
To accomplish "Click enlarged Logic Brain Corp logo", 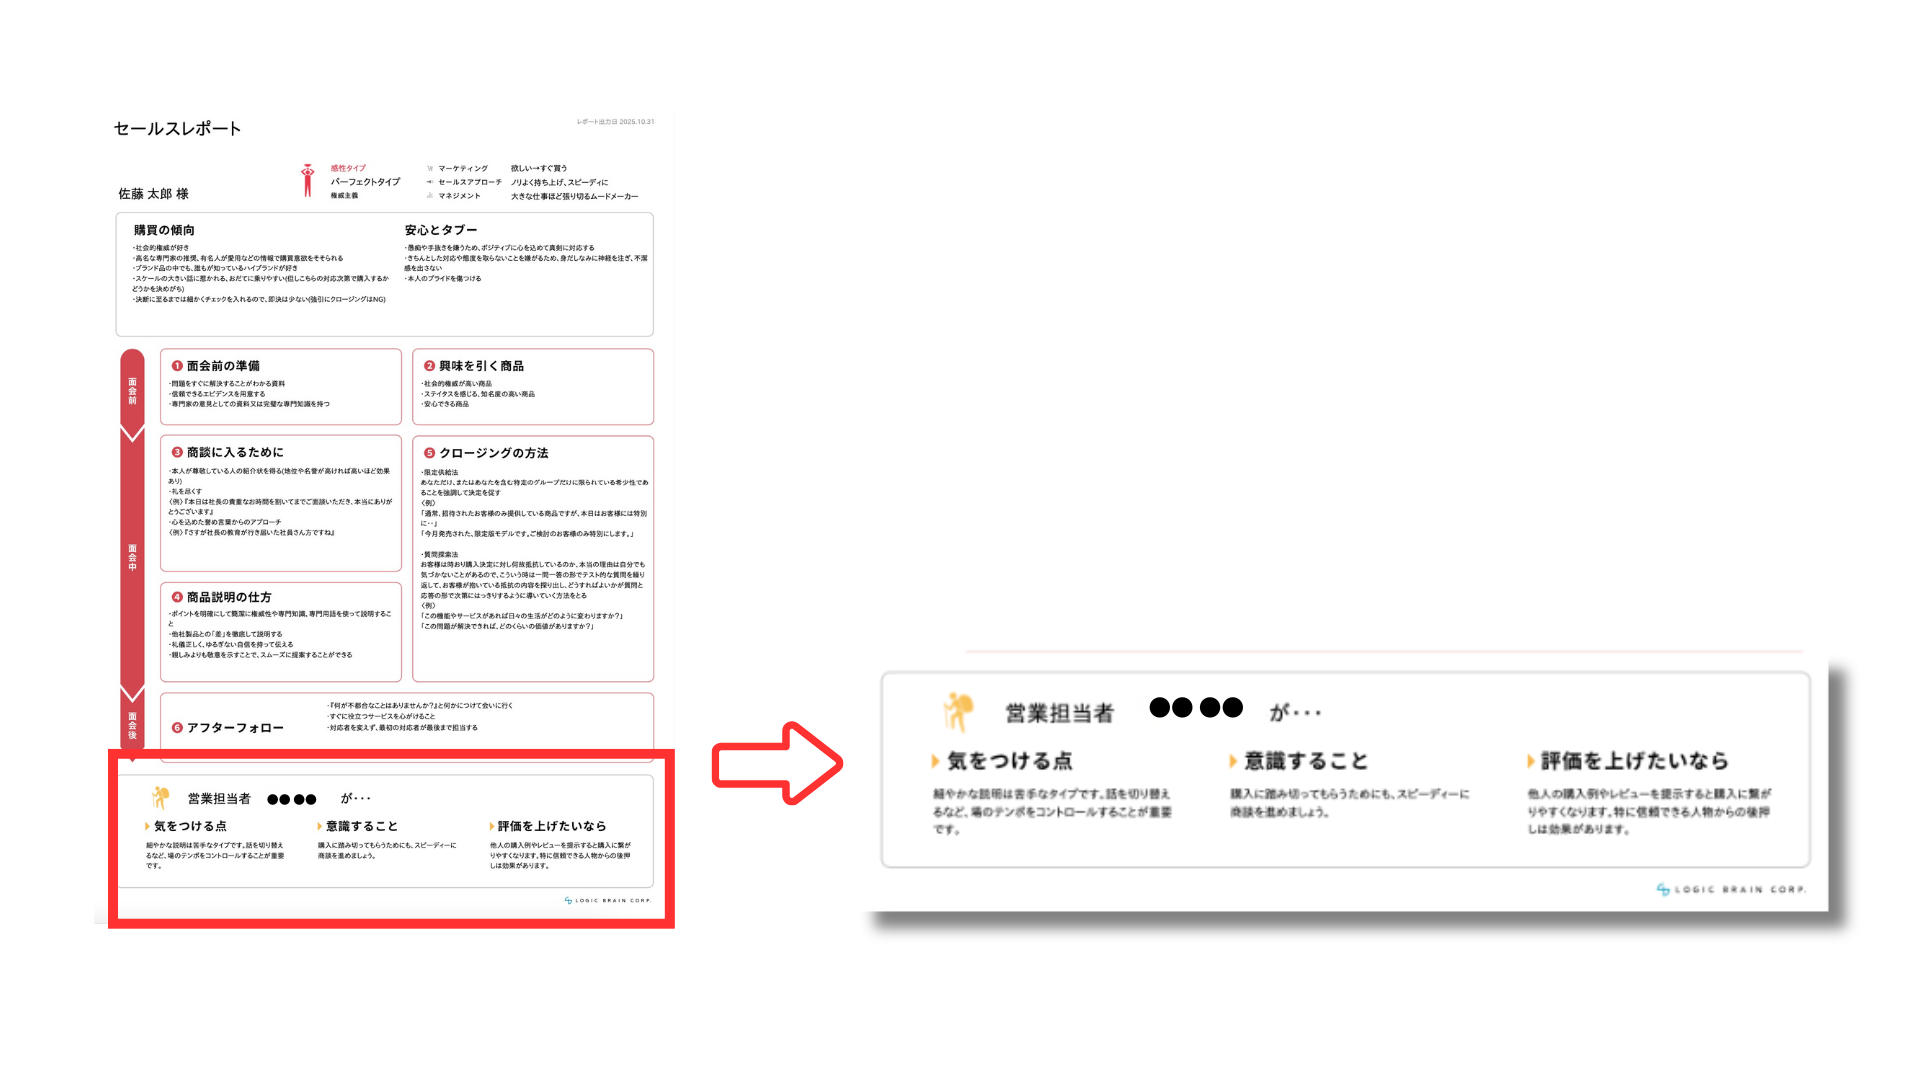I will [1731, 889].
